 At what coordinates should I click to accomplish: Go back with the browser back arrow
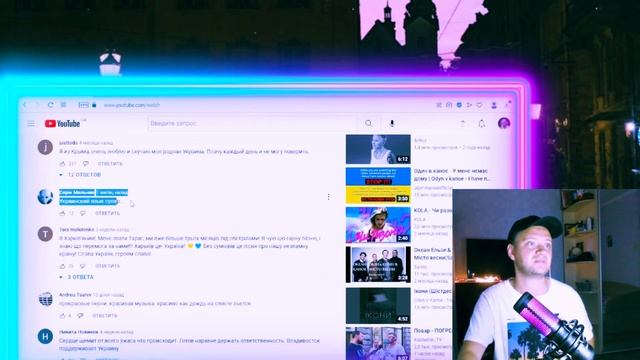click(25, 105)
